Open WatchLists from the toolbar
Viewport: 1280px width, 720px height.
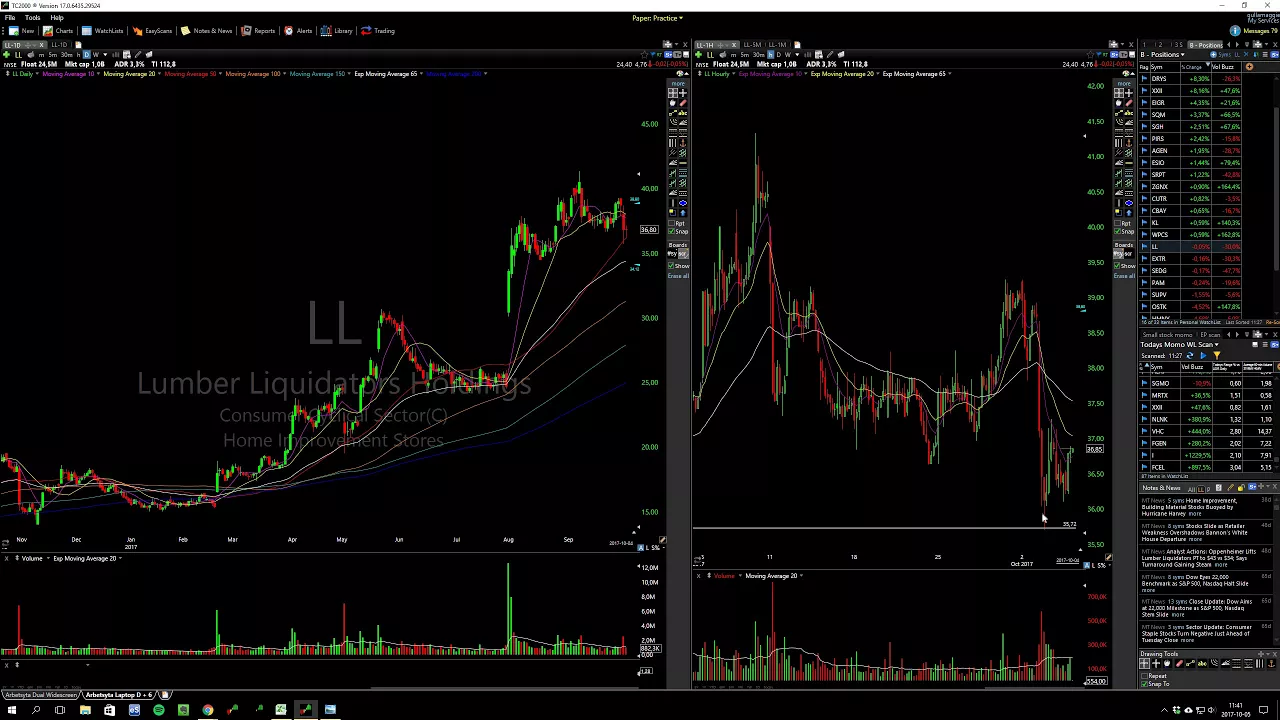pos(102,31)
